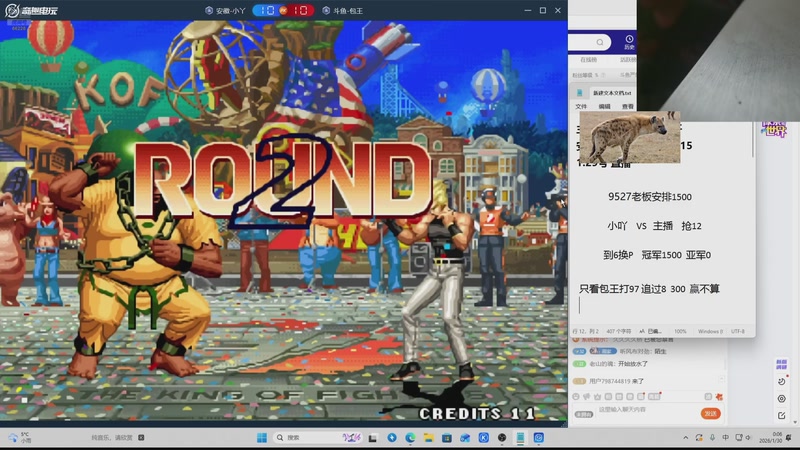Open the Notepad icon on taskbar
This screenshot has width=800, height=450.
(520, 438)
